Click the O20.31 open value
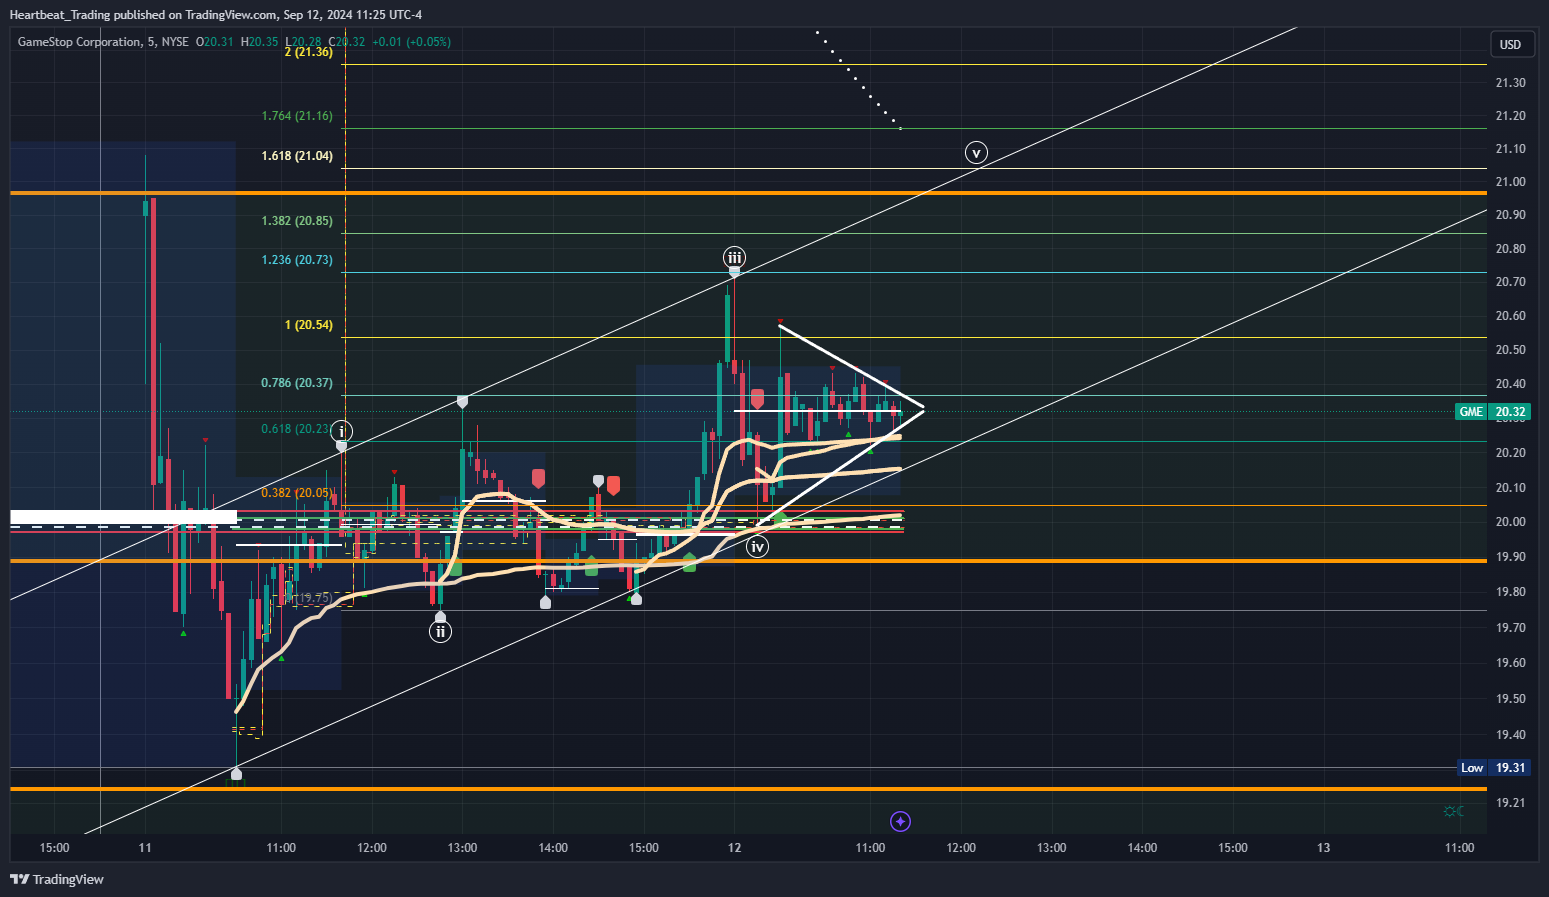 (x=214, y=42)
